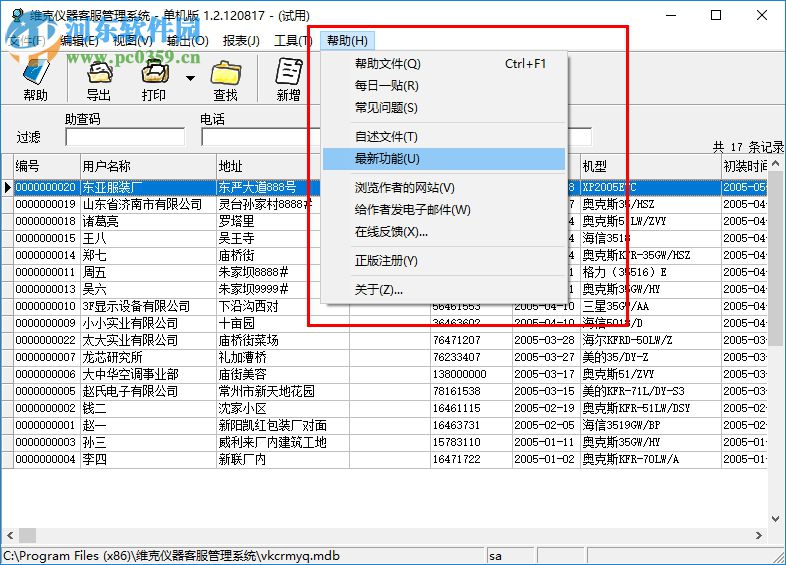This screenshot has width=786, height=565.
Task: Select customer cell 吴六
Action: pos(148,290)
